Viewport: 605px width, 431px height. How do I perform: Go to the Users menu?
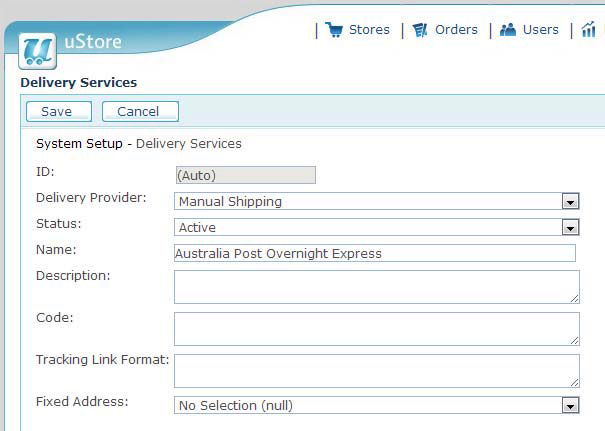click(x=541, y=30)
